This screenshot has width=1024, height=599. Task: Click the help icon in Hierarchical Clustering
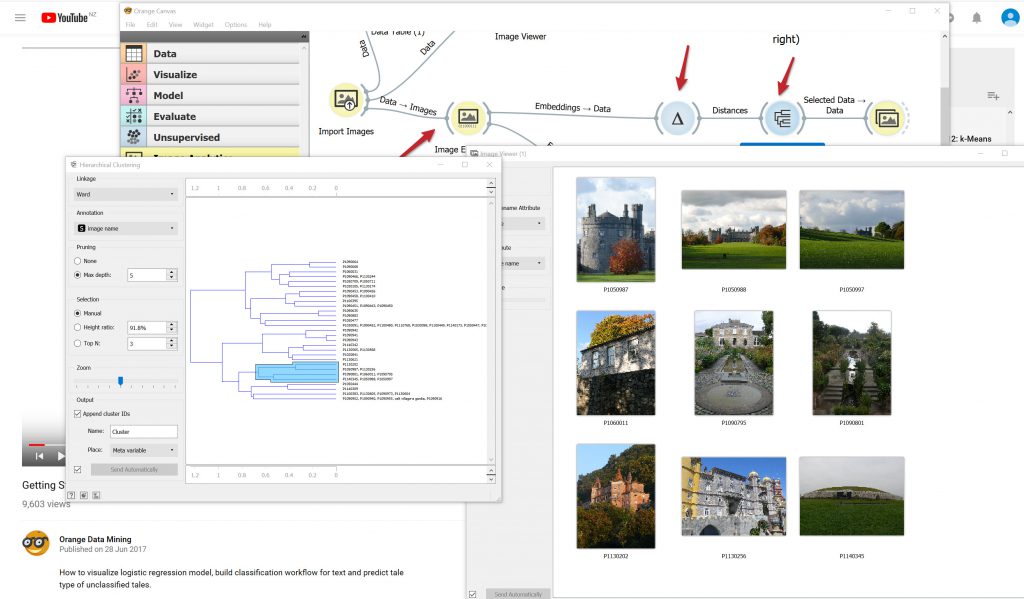(x=71, y=494)
